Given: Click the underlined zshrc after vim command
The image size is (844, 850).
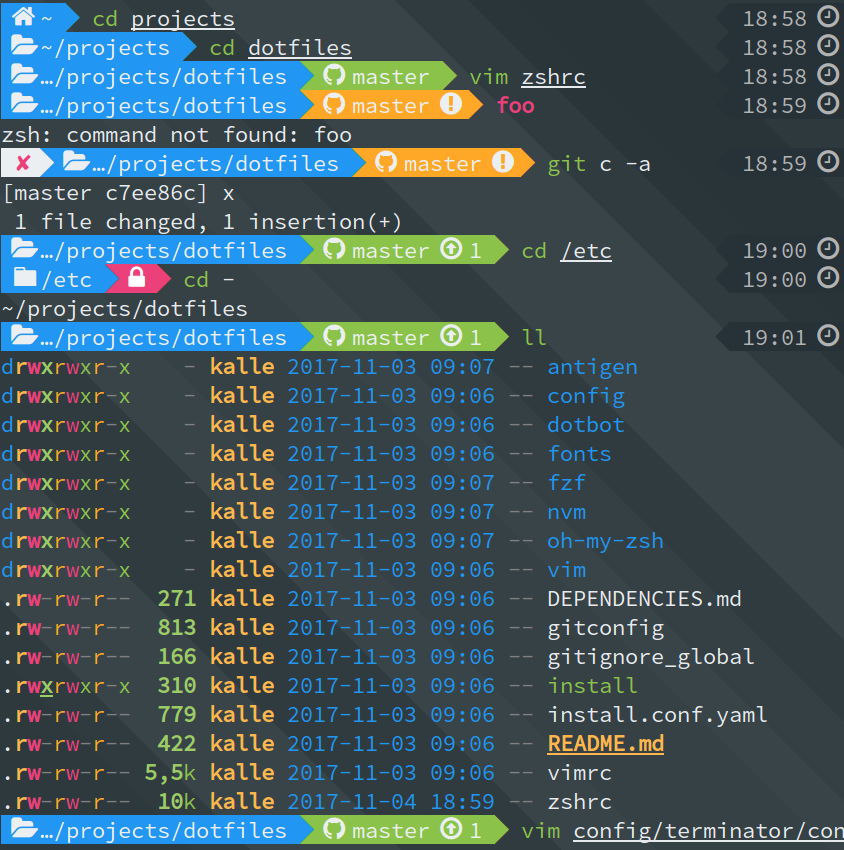Looking at the screenshot, I should tap(553, 76).
